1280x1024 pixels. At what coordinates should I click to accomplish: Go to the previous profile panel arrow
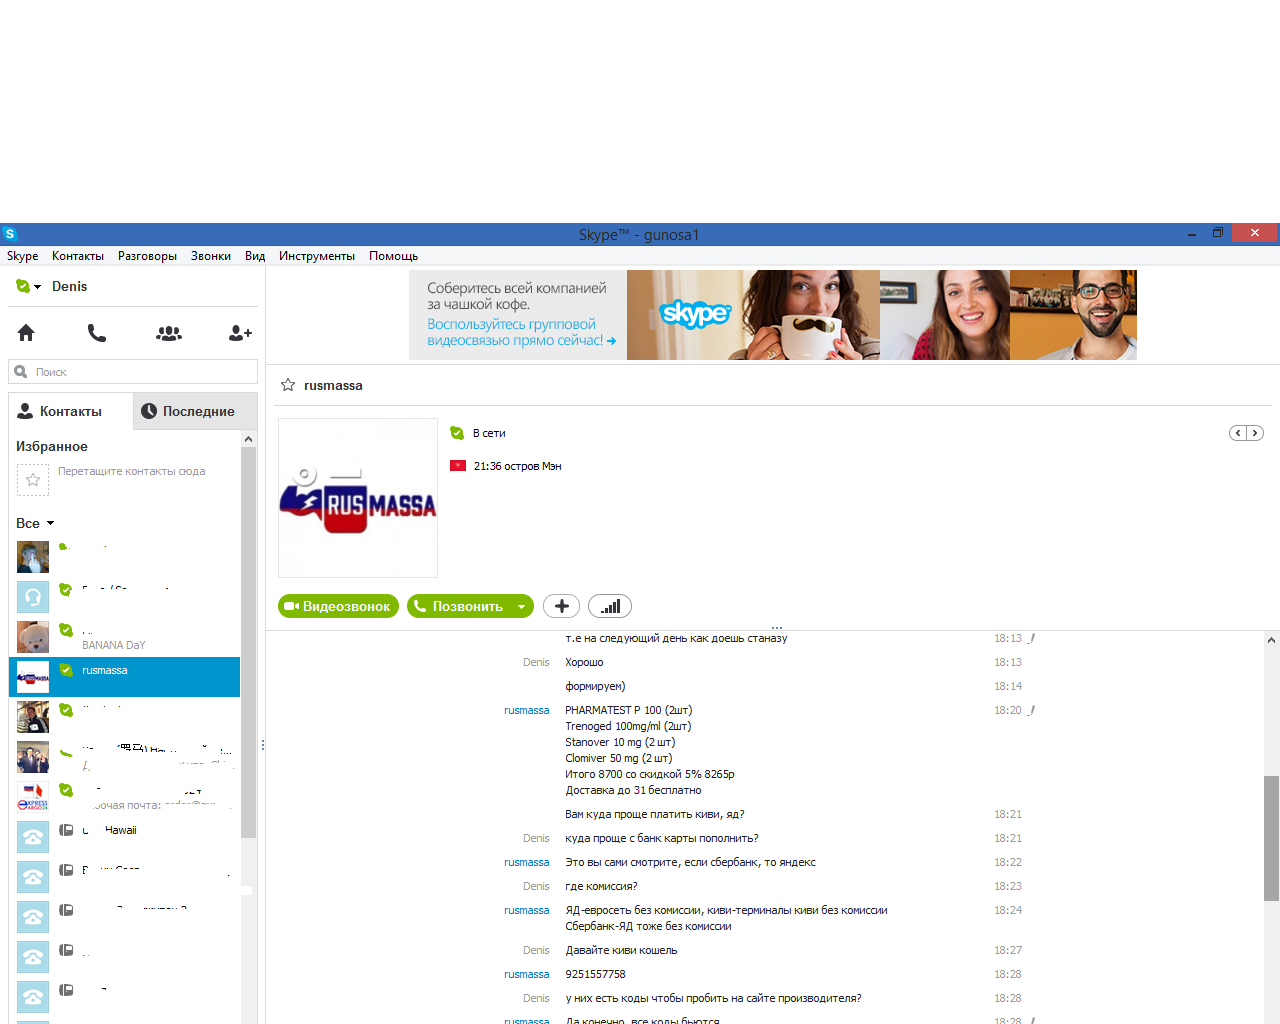[1238, 433]
